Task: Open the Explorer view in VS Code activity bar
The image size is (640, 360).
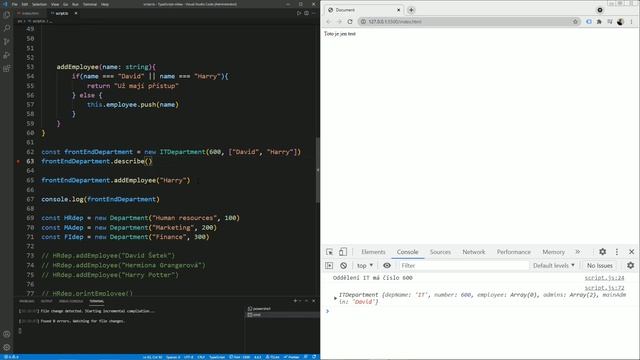Action: tap(7, 15)
